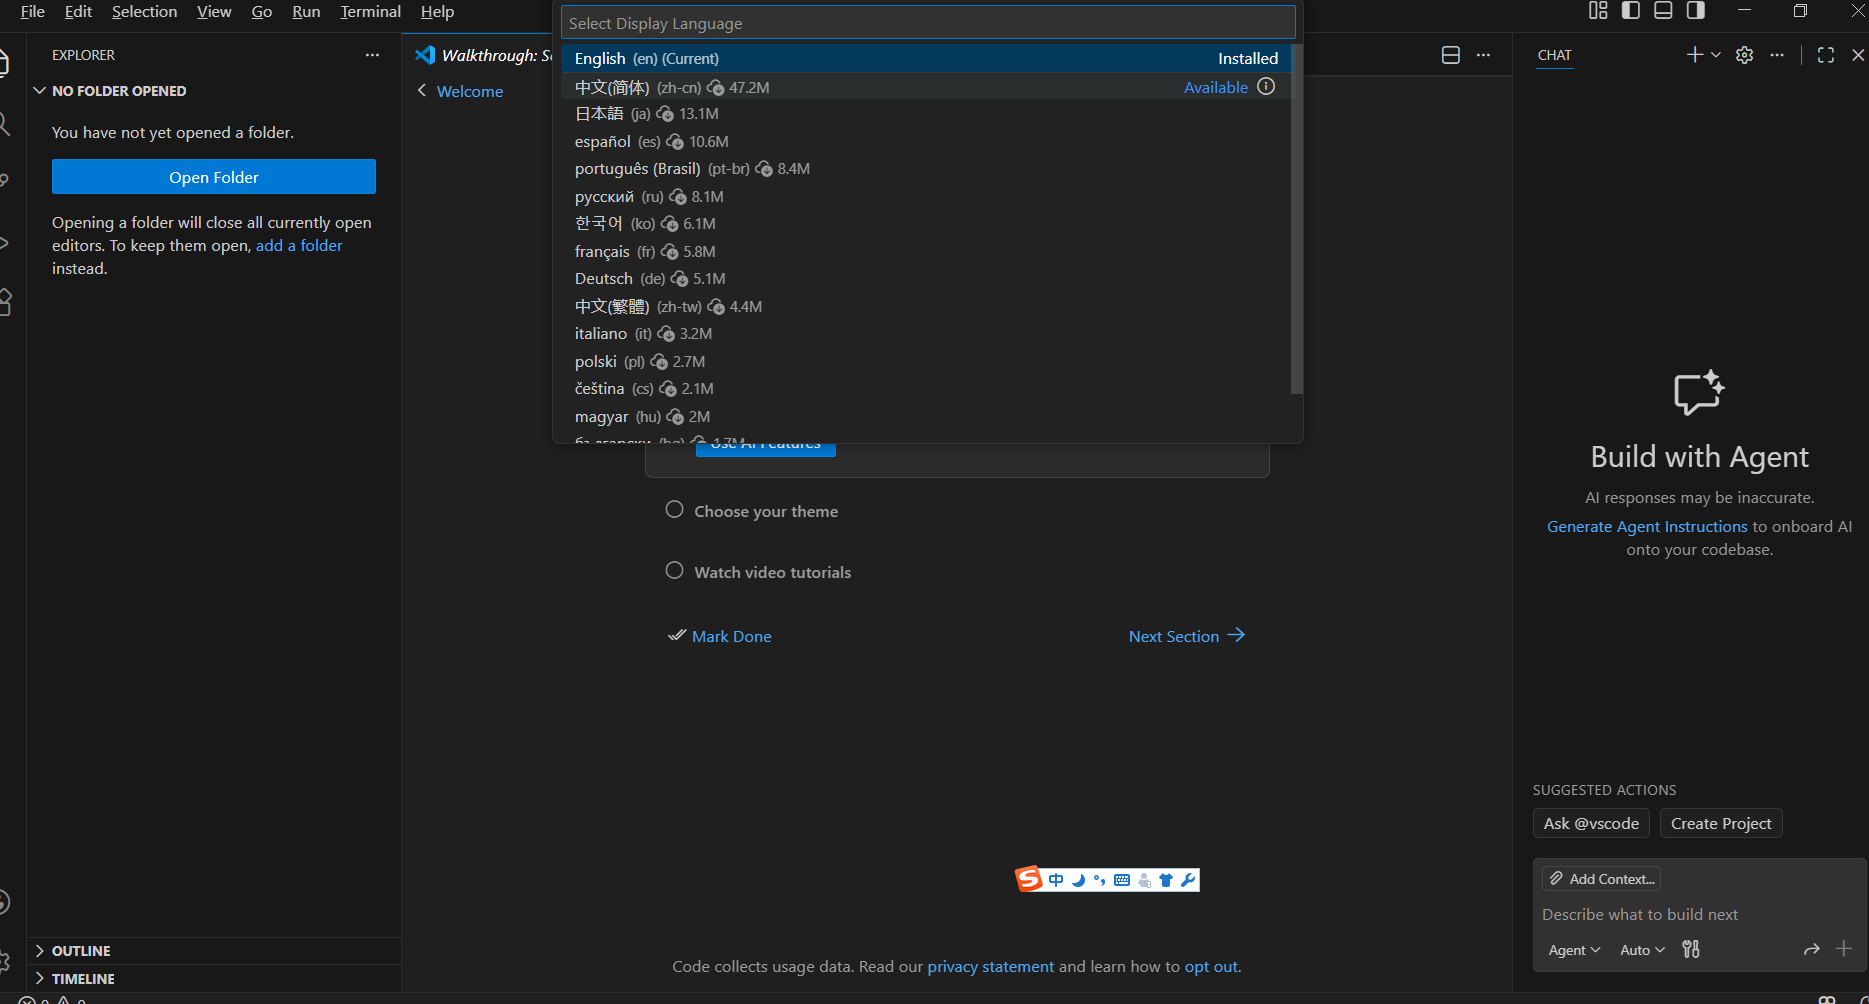Select the Choose your theme step circle
1869x1004 pixels.
click(675, 510)
